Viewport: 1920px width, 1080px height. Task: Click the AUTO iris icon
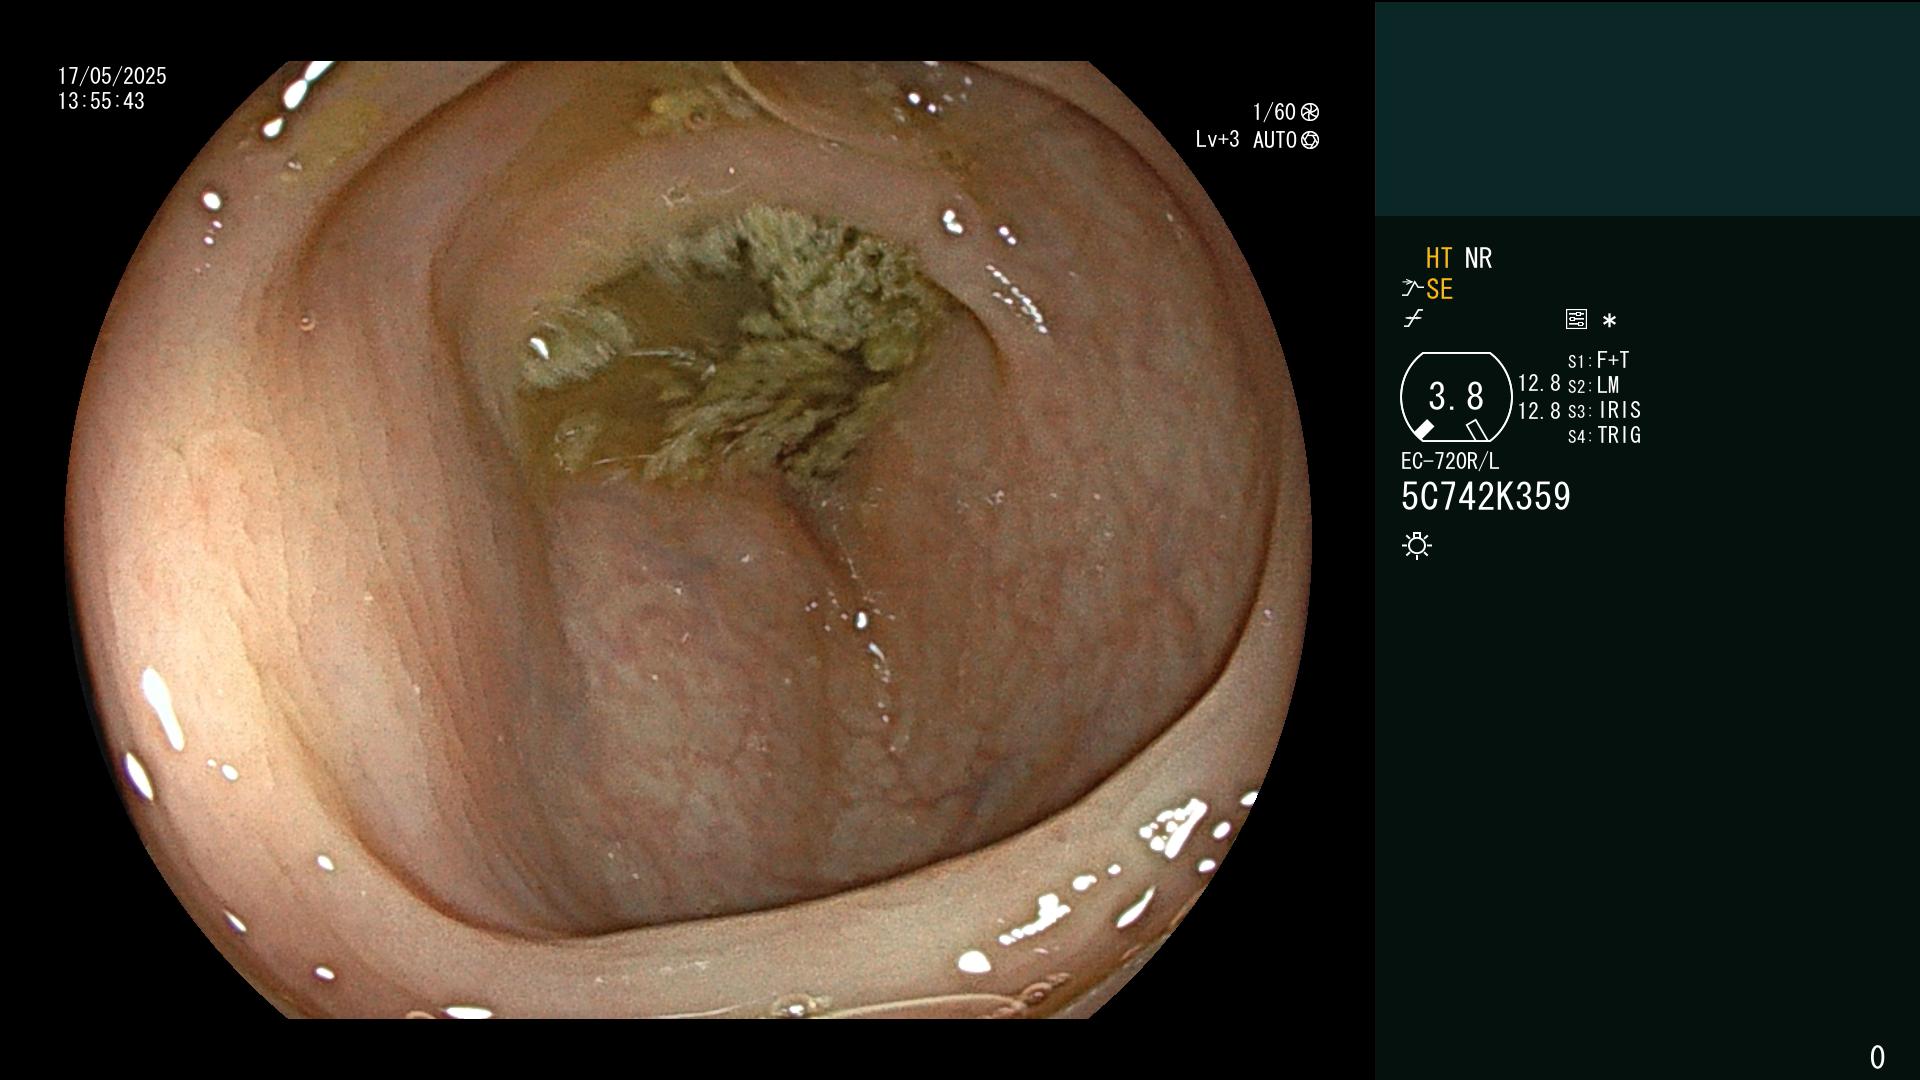[1310, 140]
